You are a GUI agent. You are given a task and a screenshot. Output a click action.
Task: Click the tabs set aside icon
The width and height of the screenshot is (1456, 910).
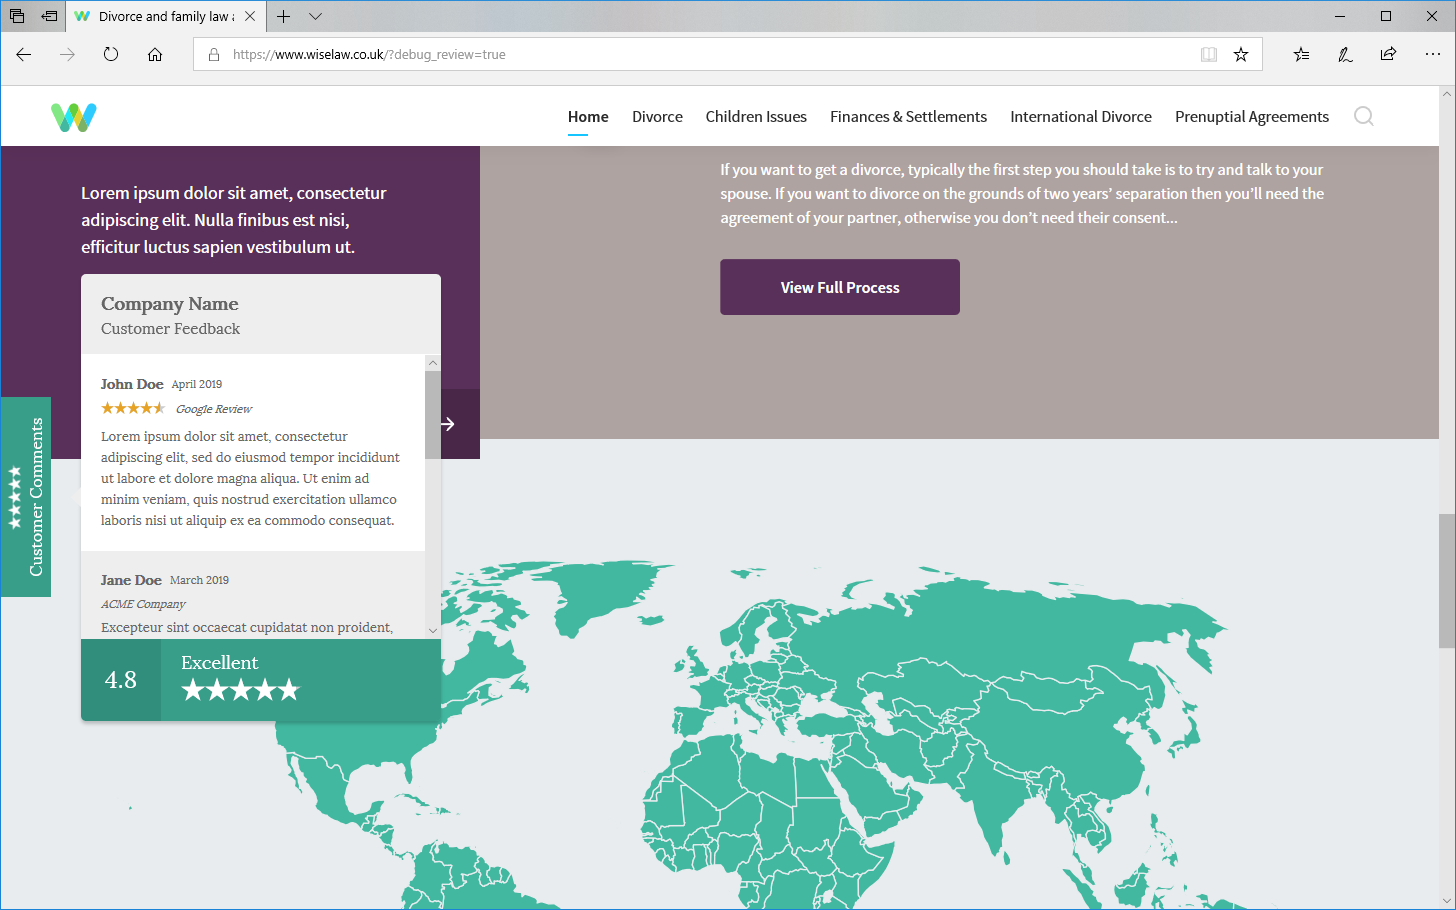coord(17,16)
